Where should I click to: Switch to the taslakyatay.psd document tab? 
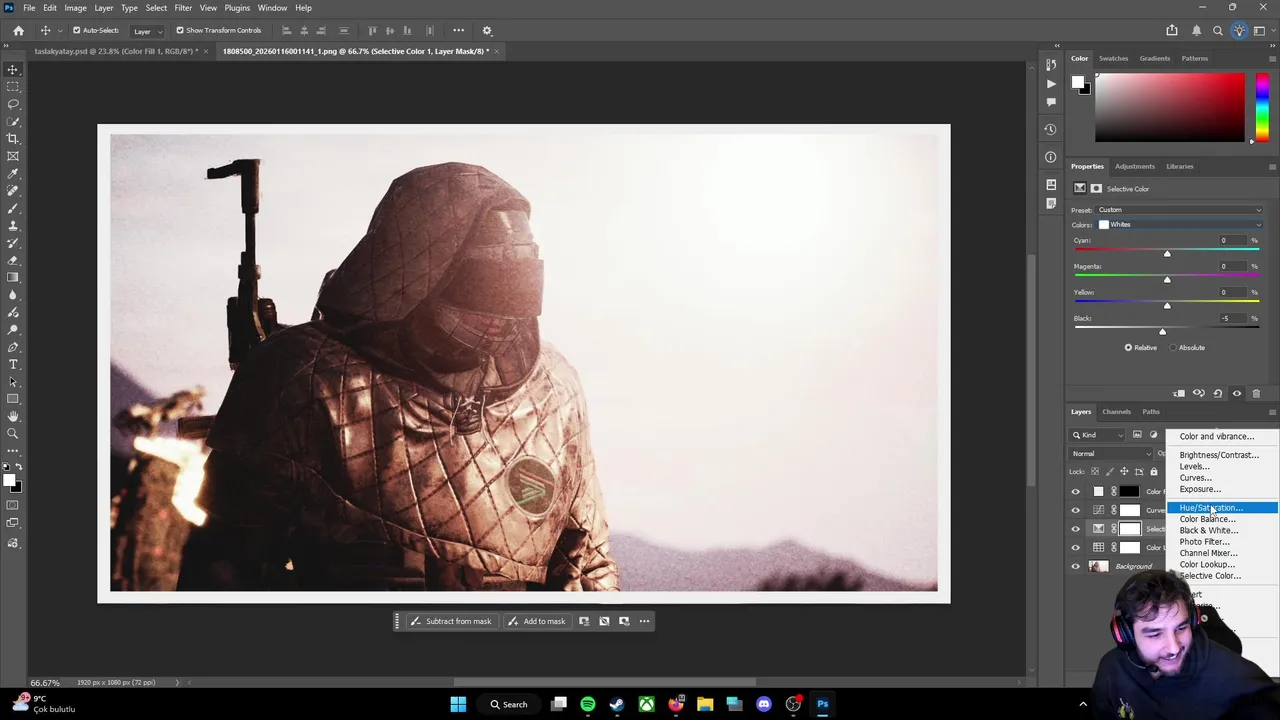(x=116, y=51)
